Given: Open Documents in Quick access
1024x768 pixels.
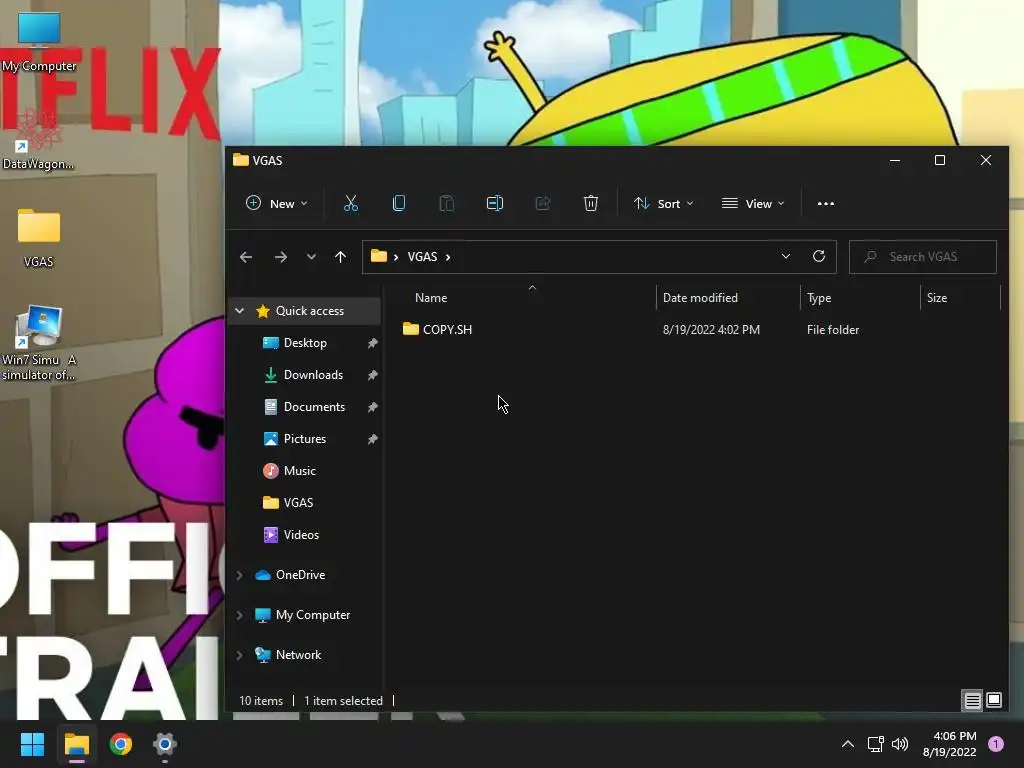Looking at the screenshot, I should (x=314, y=407).
